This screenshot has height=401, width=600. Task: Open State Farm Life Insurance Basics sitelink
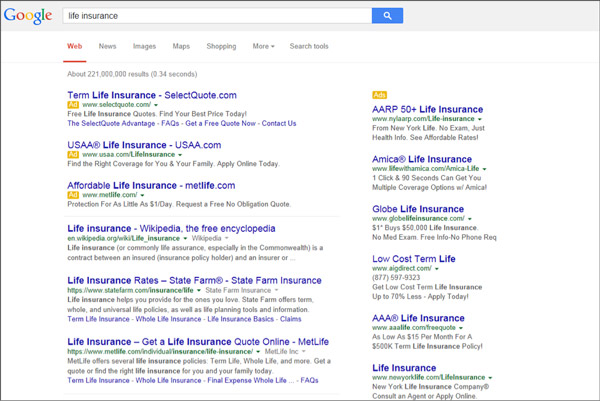pyautogui.click(x=241, y=319)
